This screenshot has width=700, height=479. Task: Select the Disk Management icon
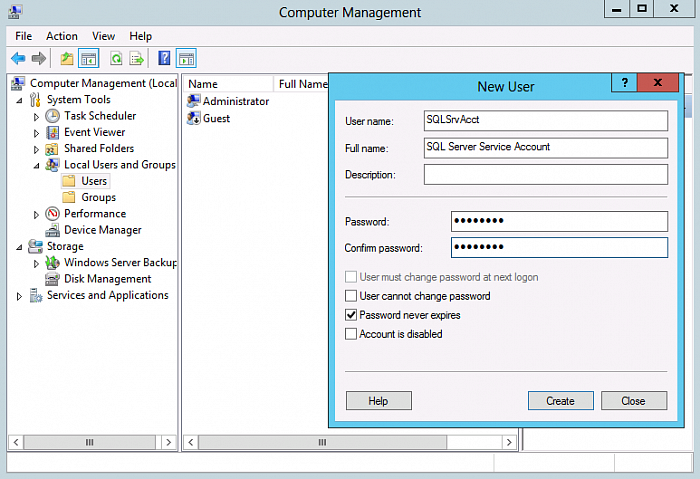53,279
